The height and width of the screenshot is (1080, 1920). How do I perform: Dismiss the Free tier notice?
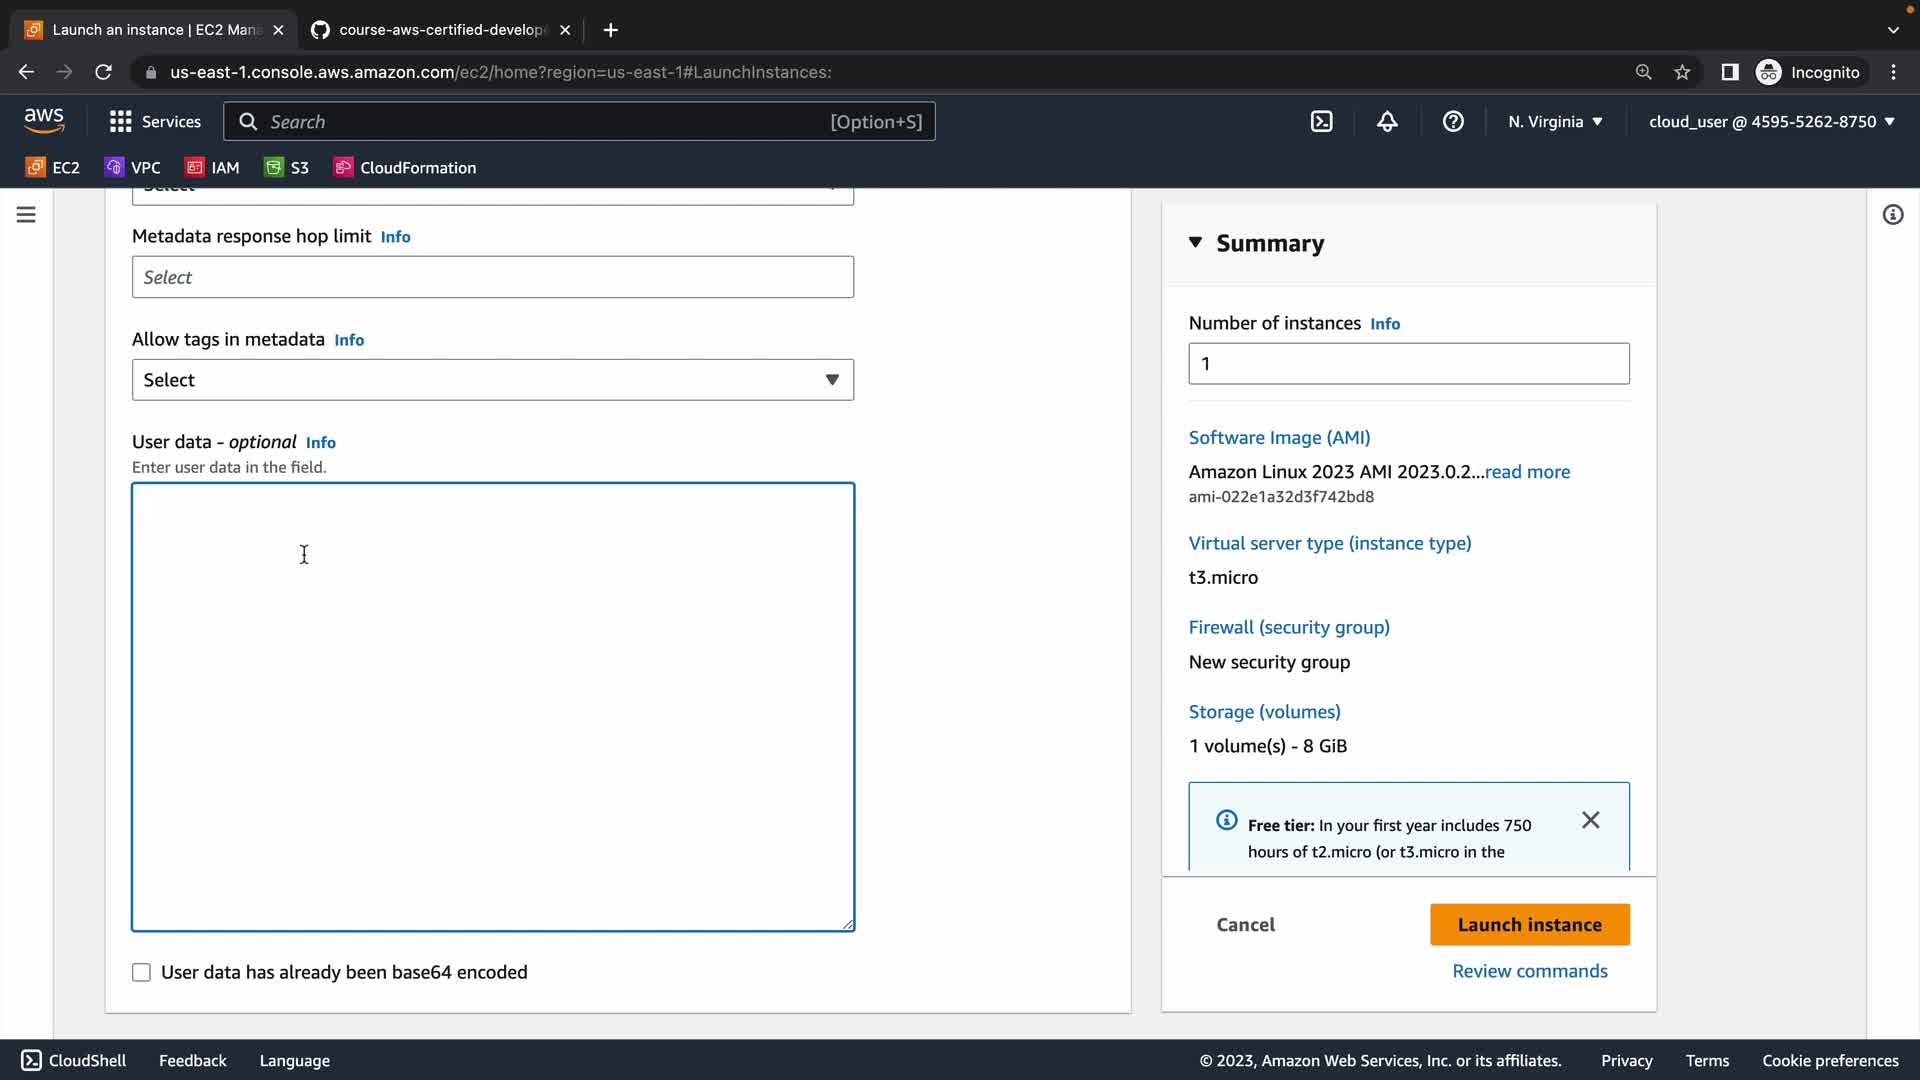coord(1590,820)
